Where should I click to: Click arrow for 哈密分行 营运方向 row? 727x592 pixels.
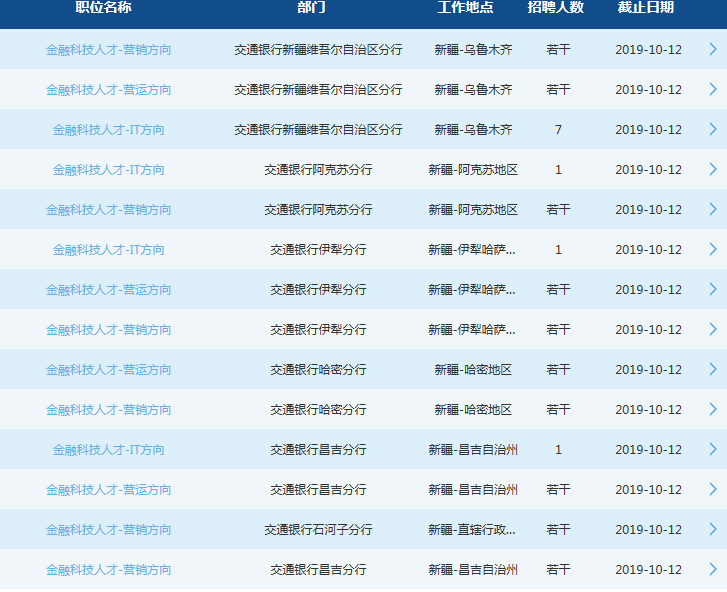[712, 369]
